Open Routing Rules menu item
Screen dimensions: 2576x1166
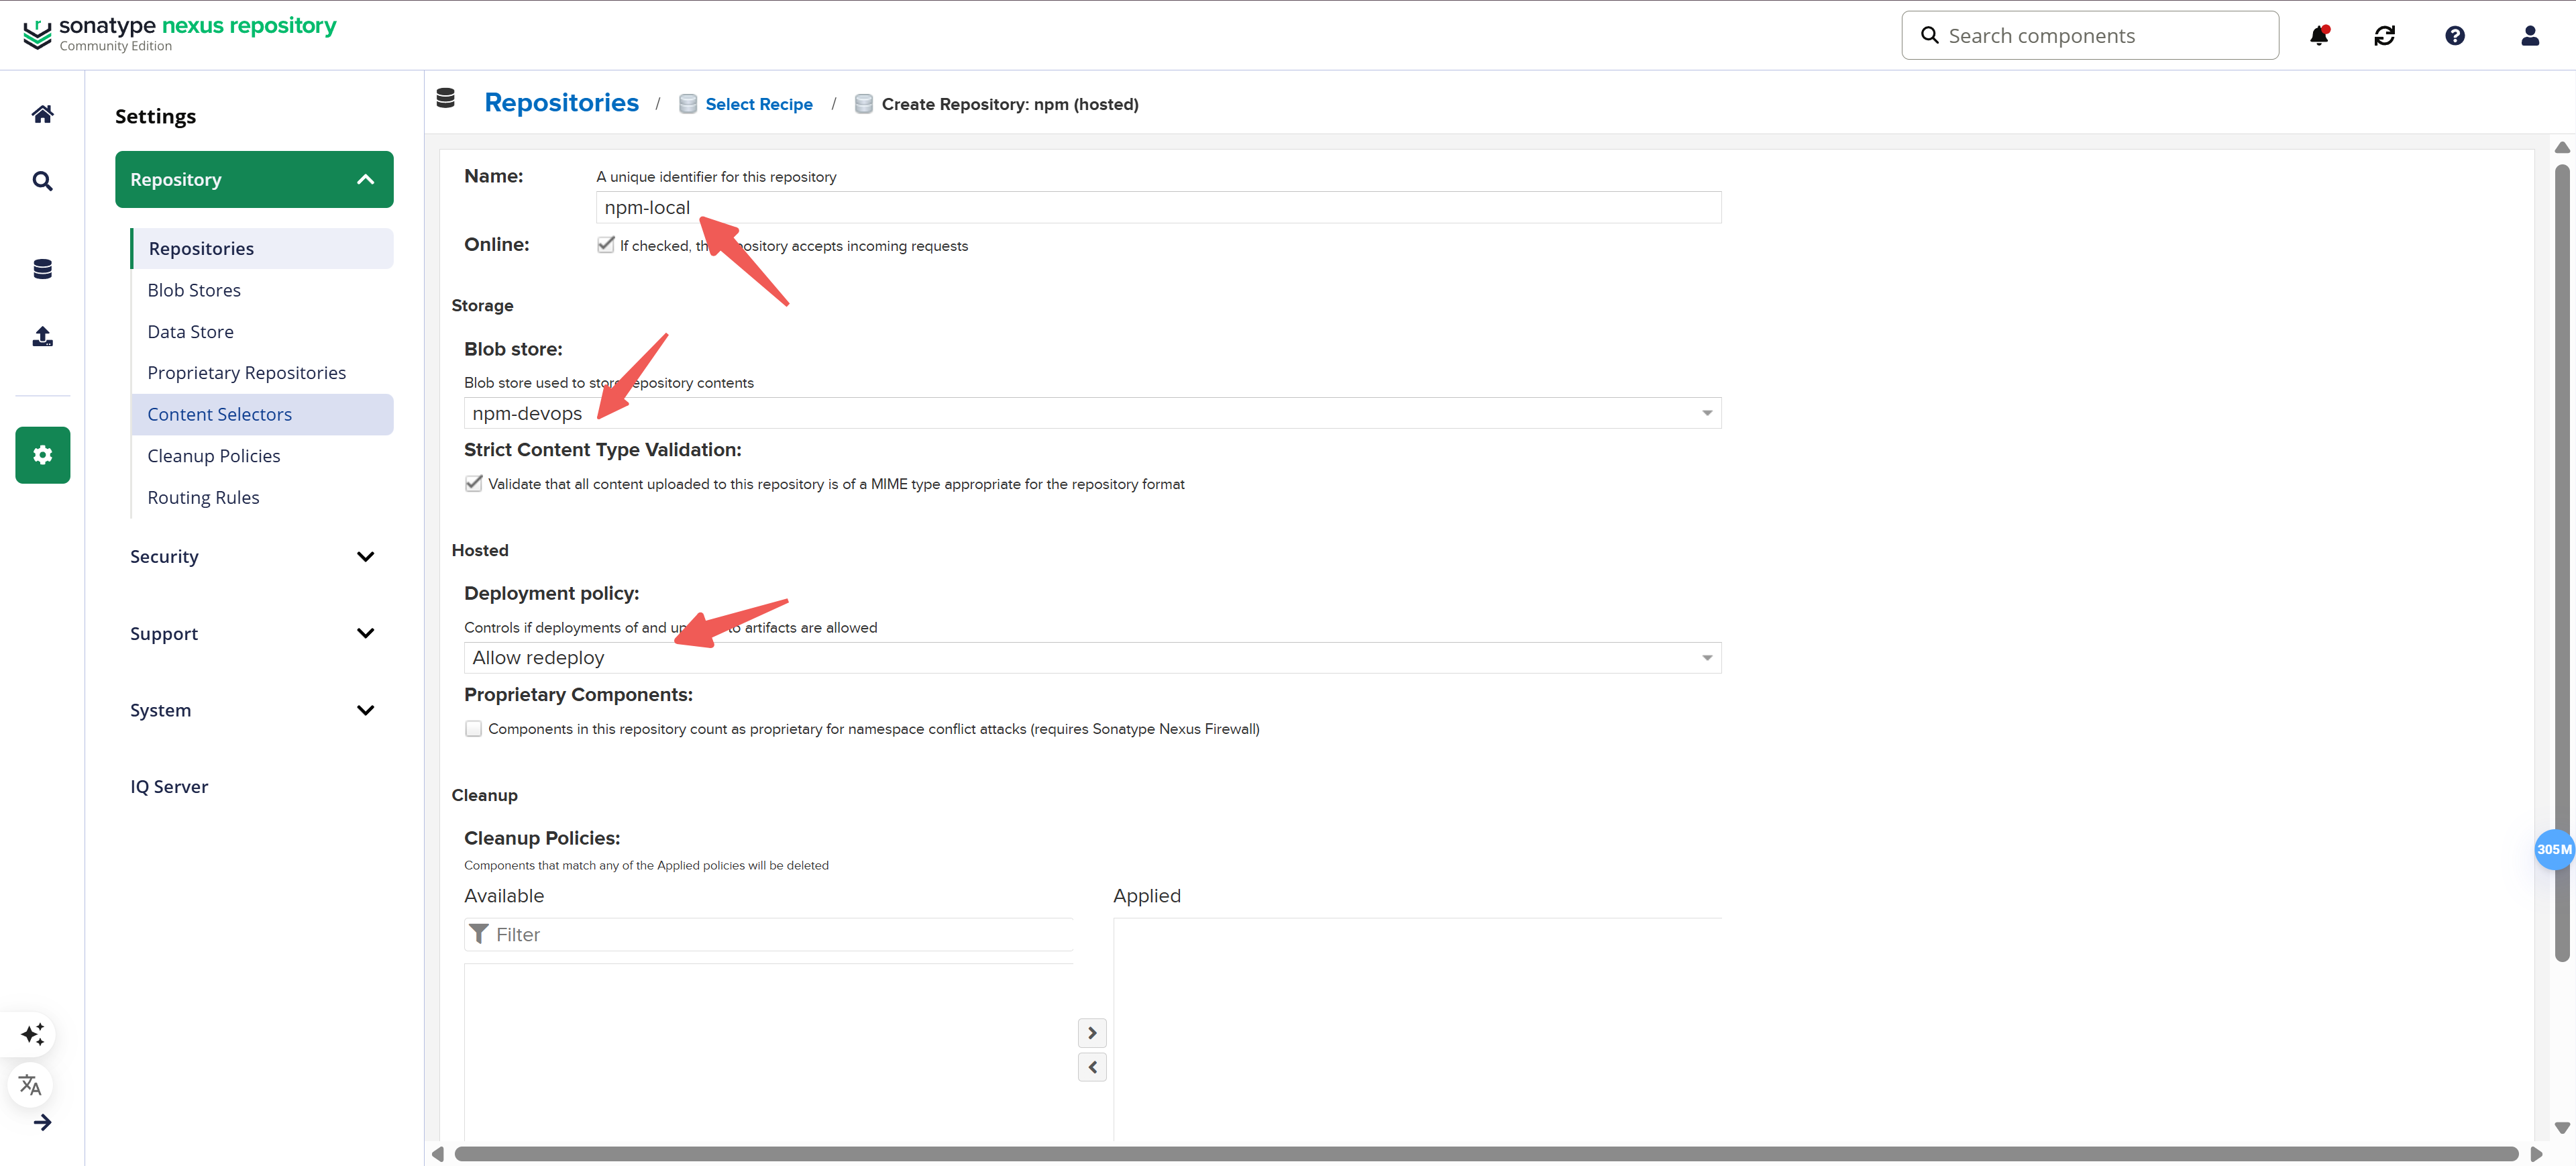262,497
